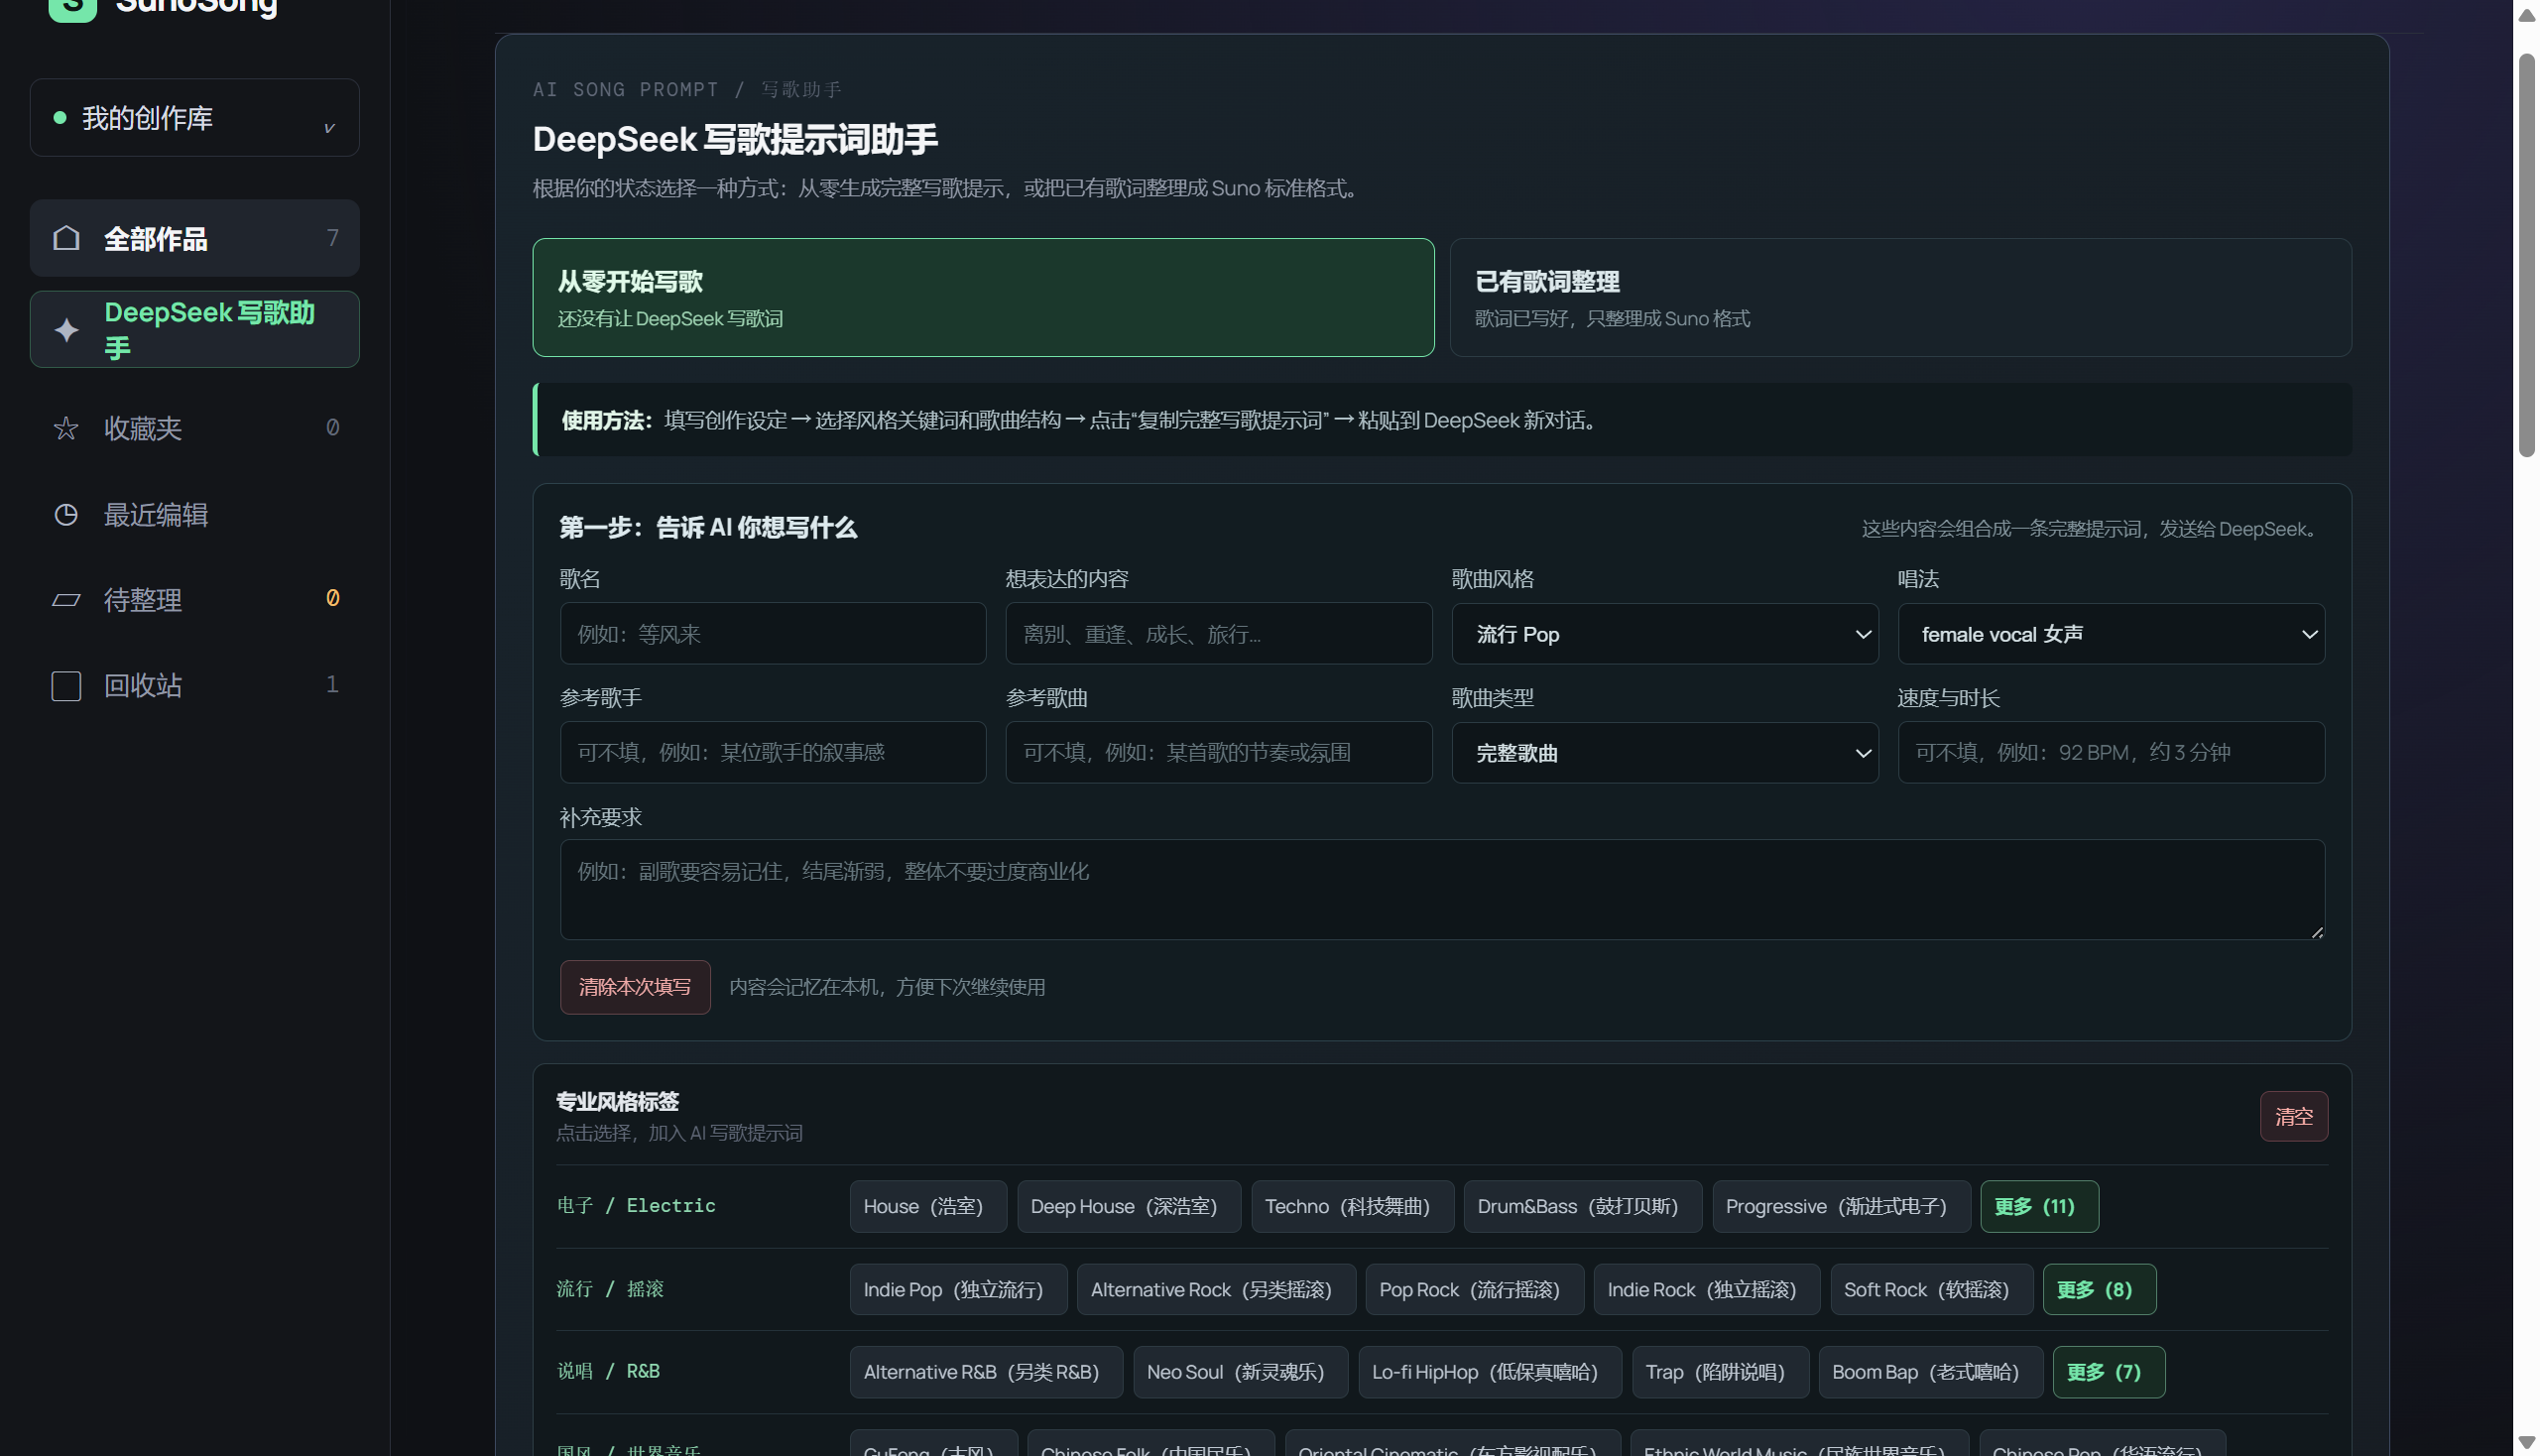Toggle the Indie Pop (独立流行) tag
This screenshot has height=1456, width=2540.
pyautogui.click(x=960, y=1290)
